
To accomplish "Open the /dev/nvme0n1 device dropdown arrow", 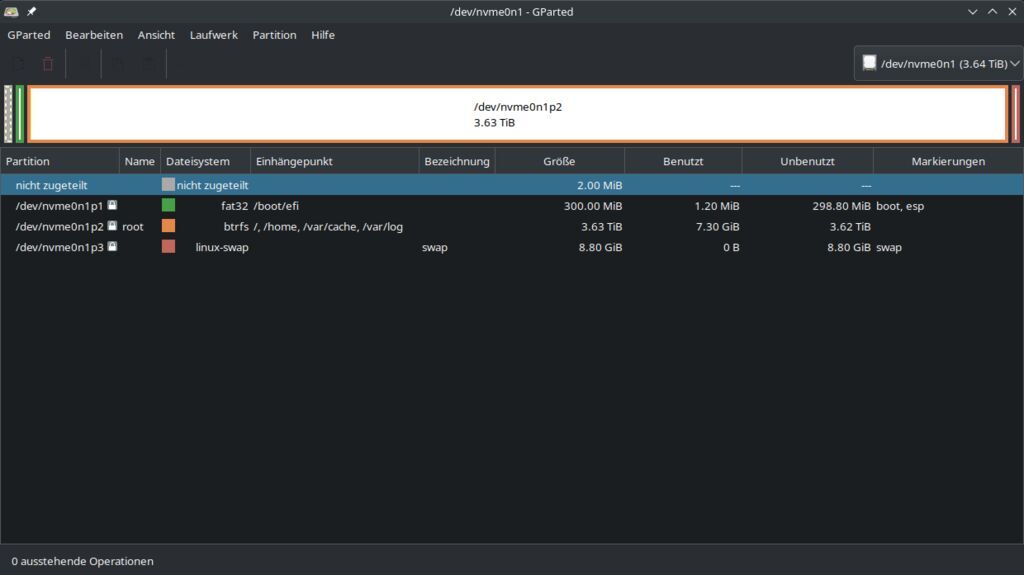I will (x=1015, y=63).
